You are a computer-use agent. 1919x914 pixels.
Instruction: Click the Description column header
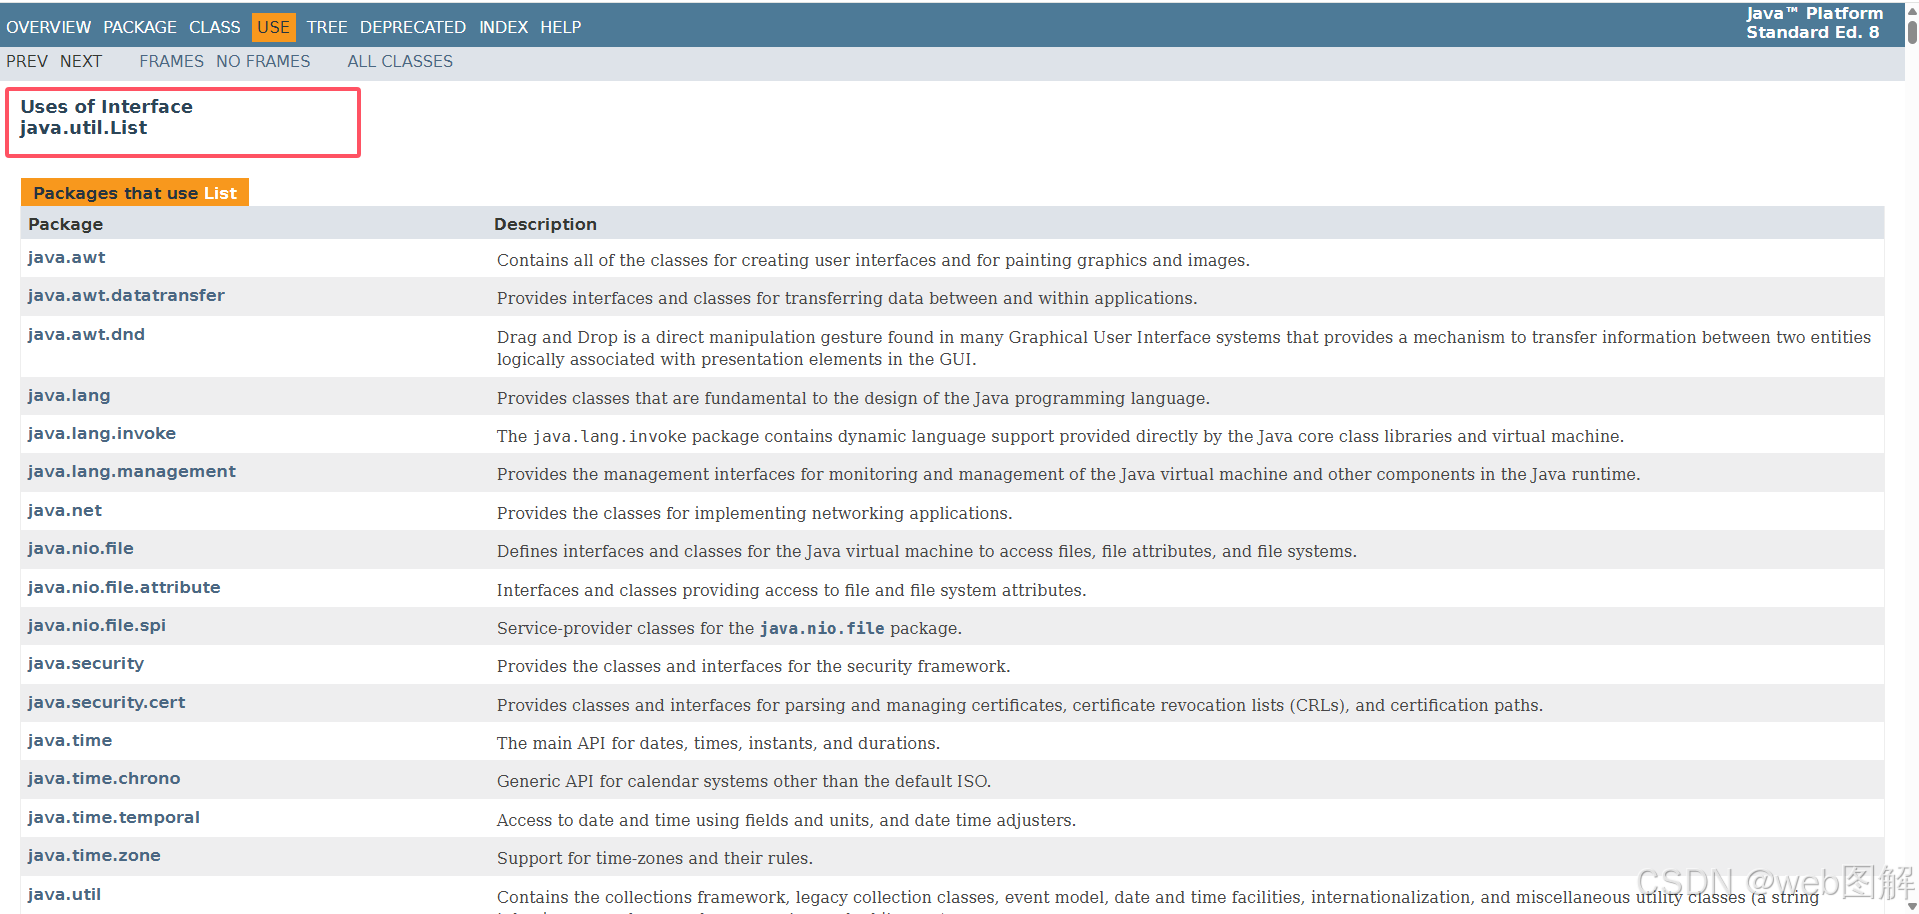(x=545, y=224)
